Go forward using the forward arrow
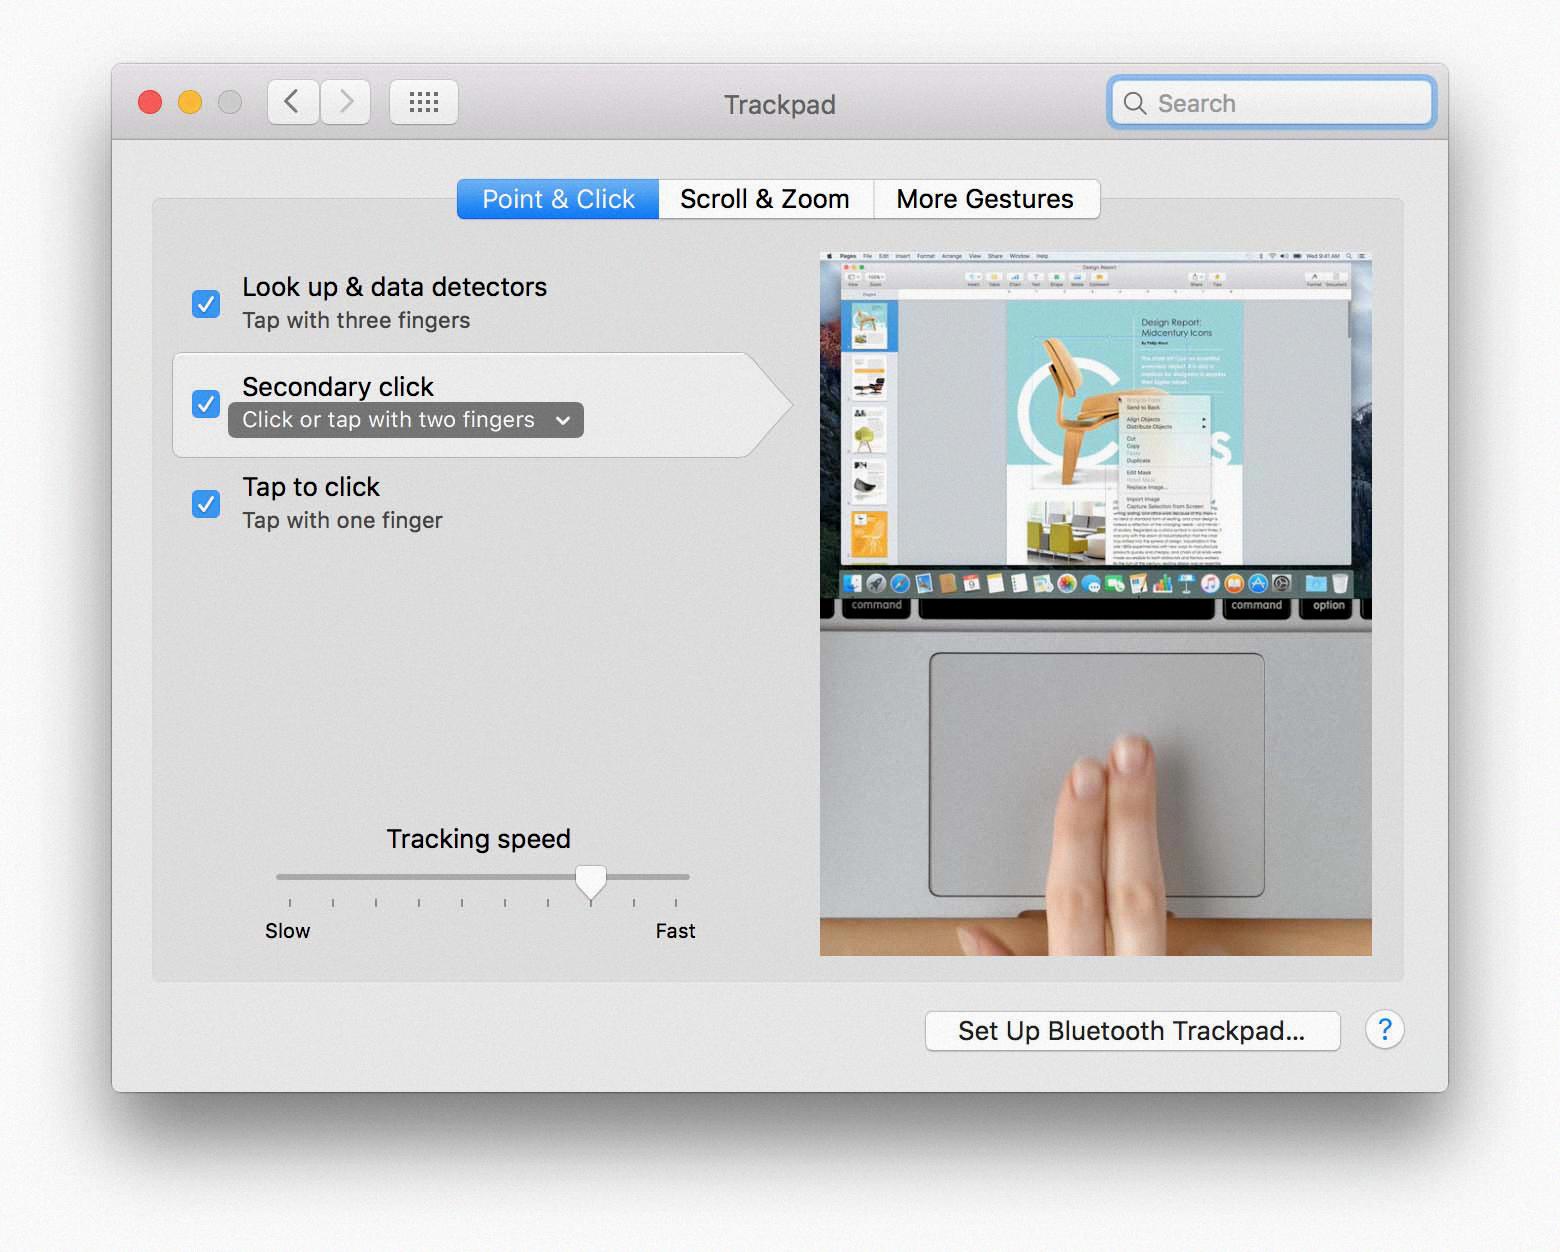 point(345,101)
